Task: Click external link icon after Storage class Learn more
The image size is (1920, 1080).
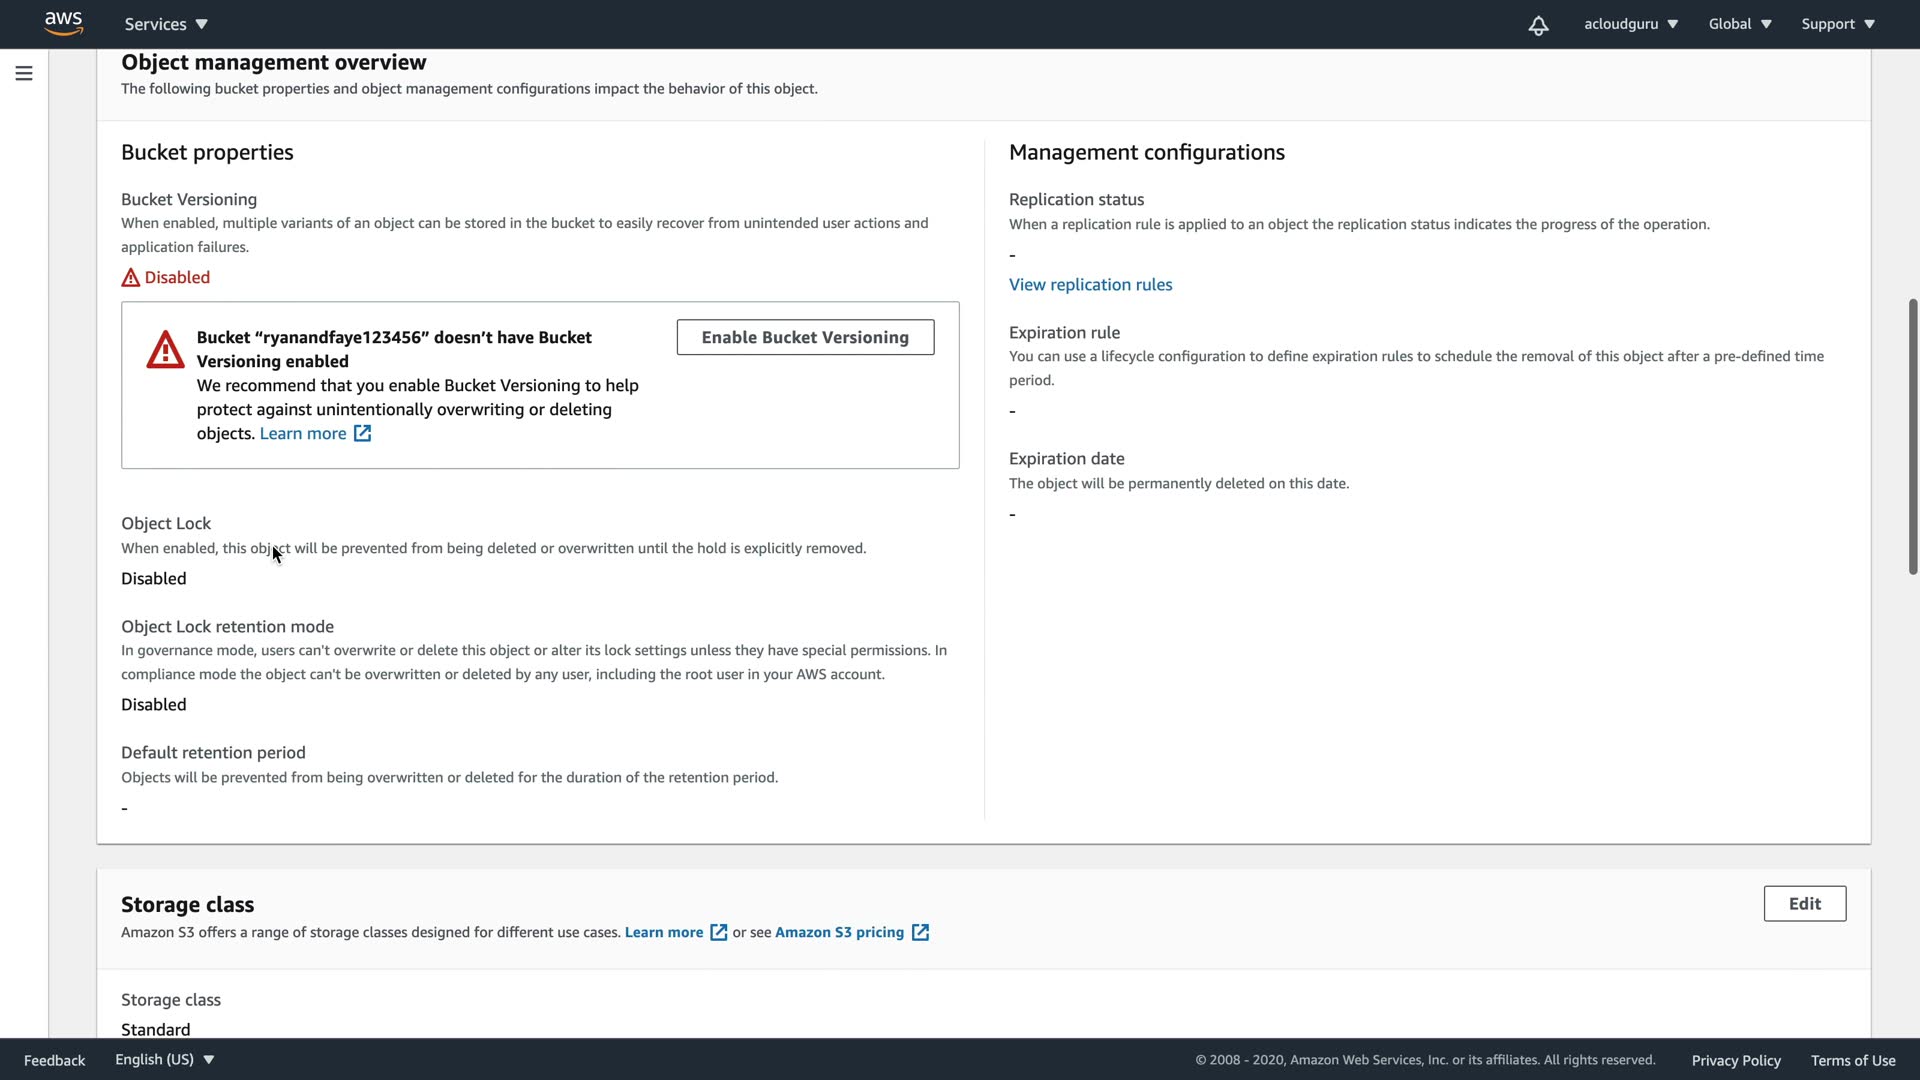Action: [718, 932]
